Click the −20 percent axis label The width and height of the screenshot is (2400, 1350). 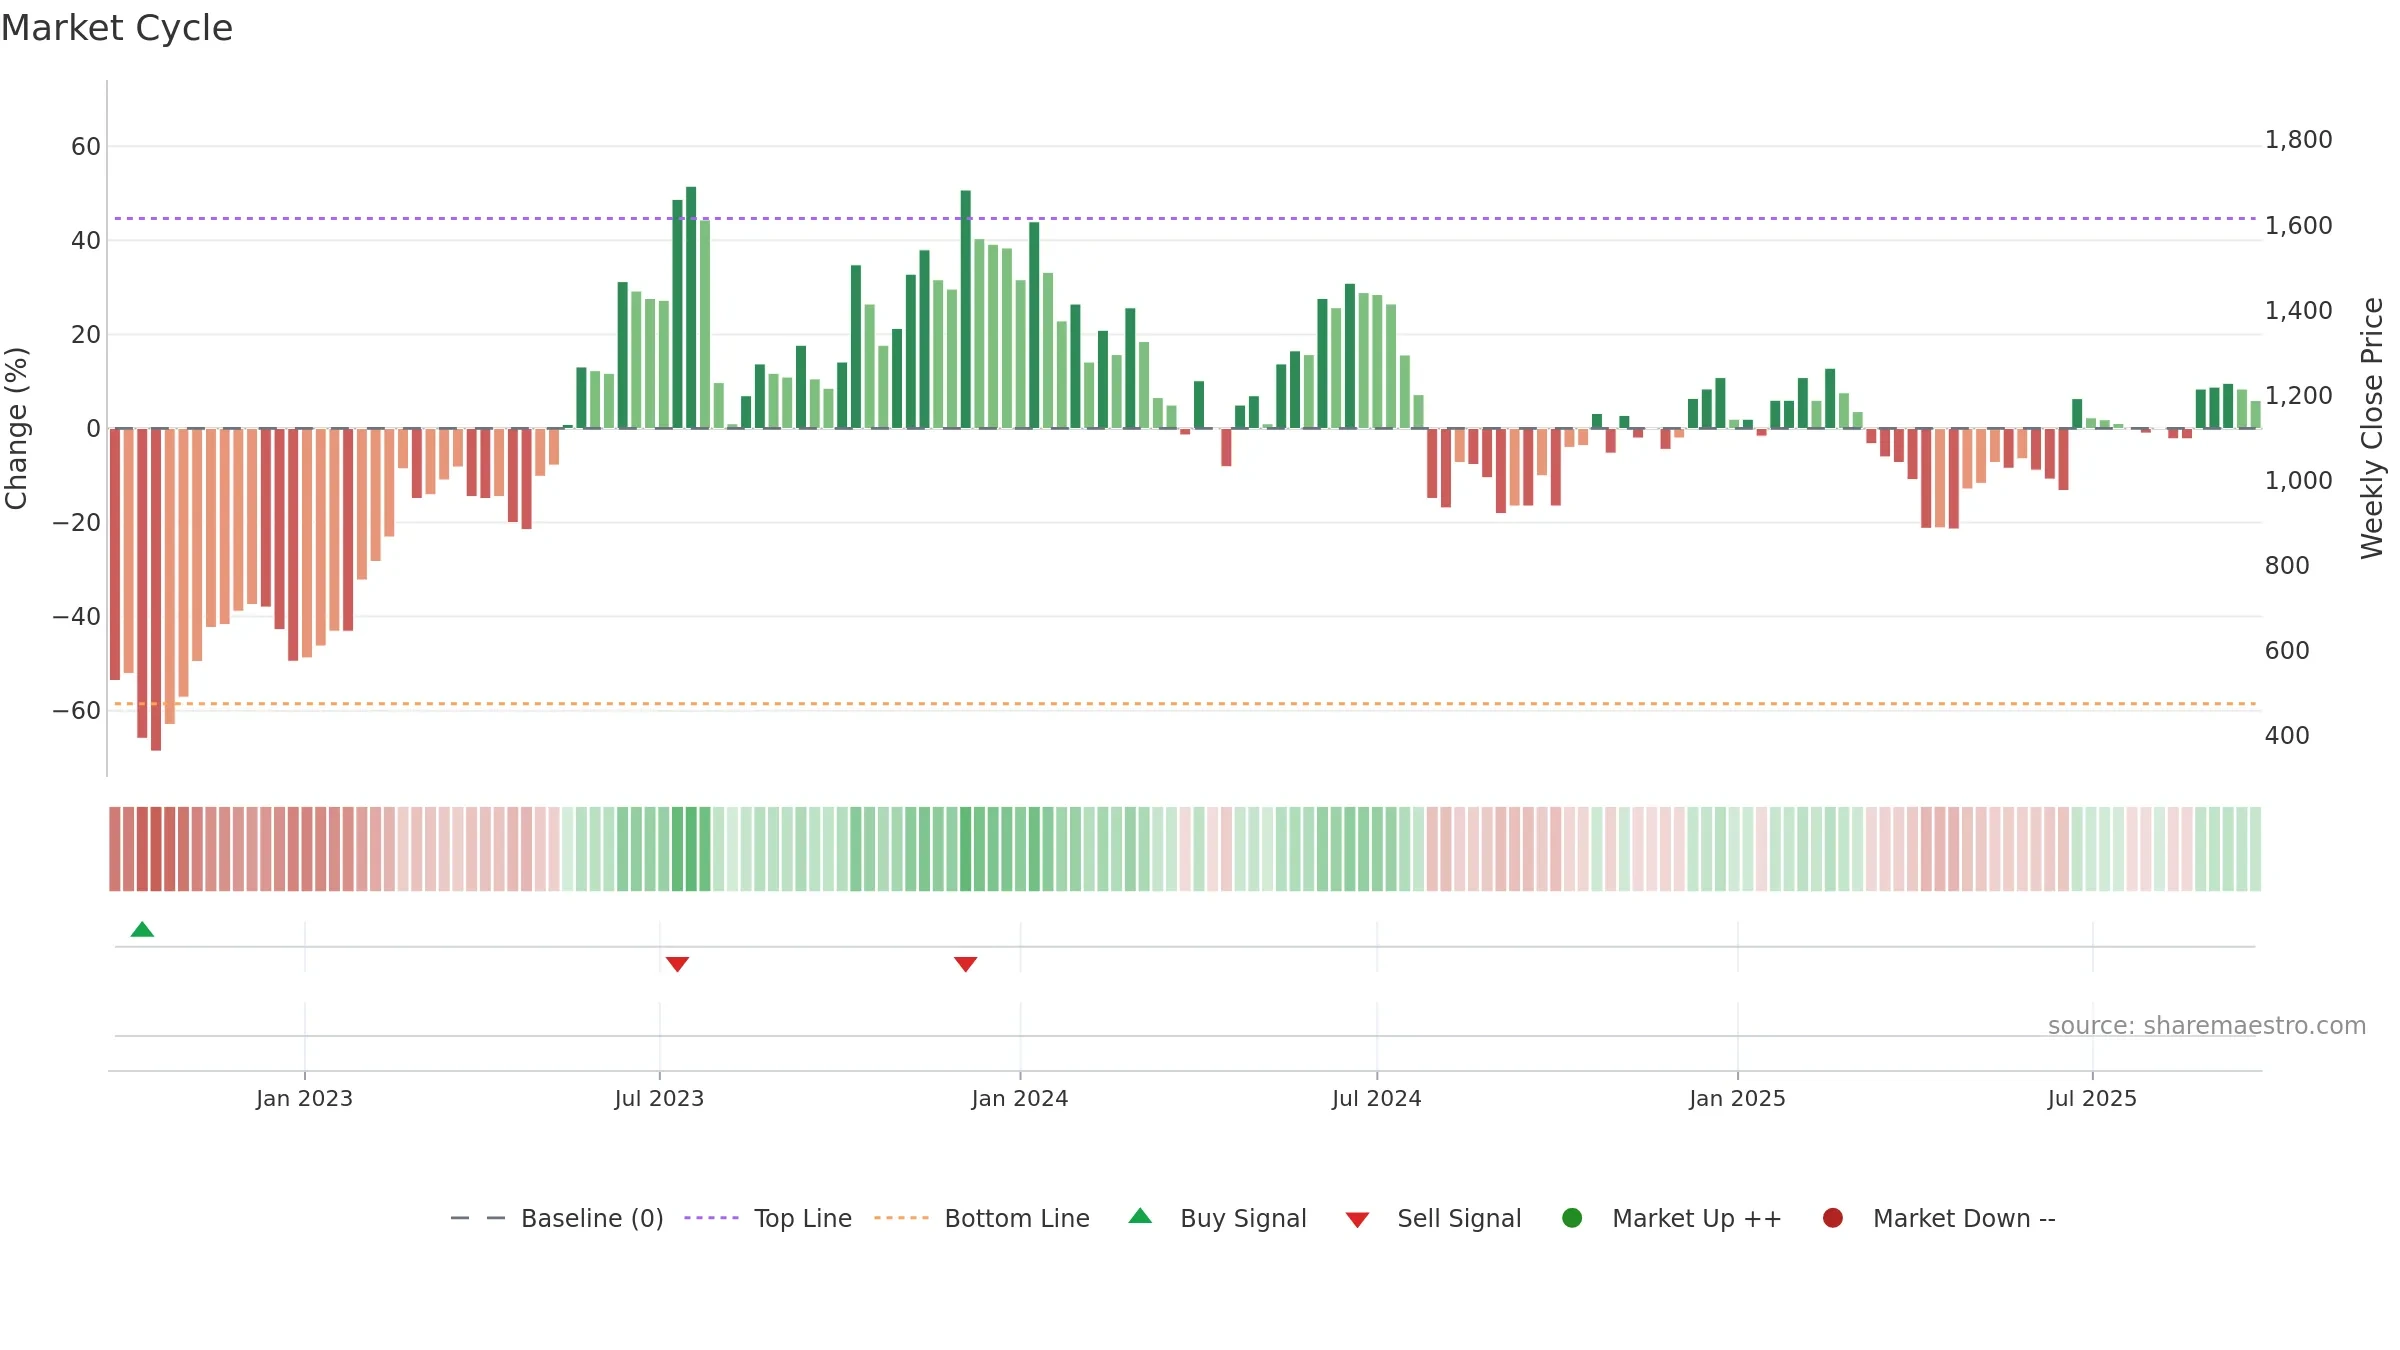tap(77, 523)
